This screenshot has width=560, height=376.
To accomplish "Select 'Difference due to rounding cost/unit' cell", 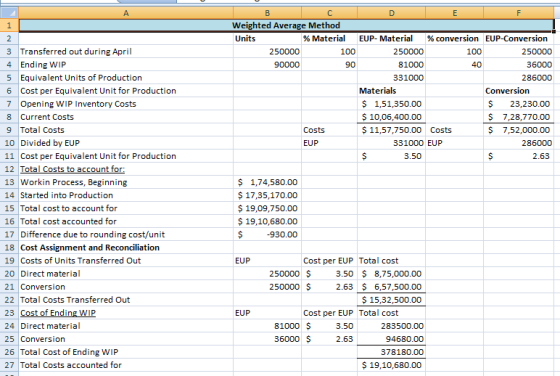I will click(126, 234).
